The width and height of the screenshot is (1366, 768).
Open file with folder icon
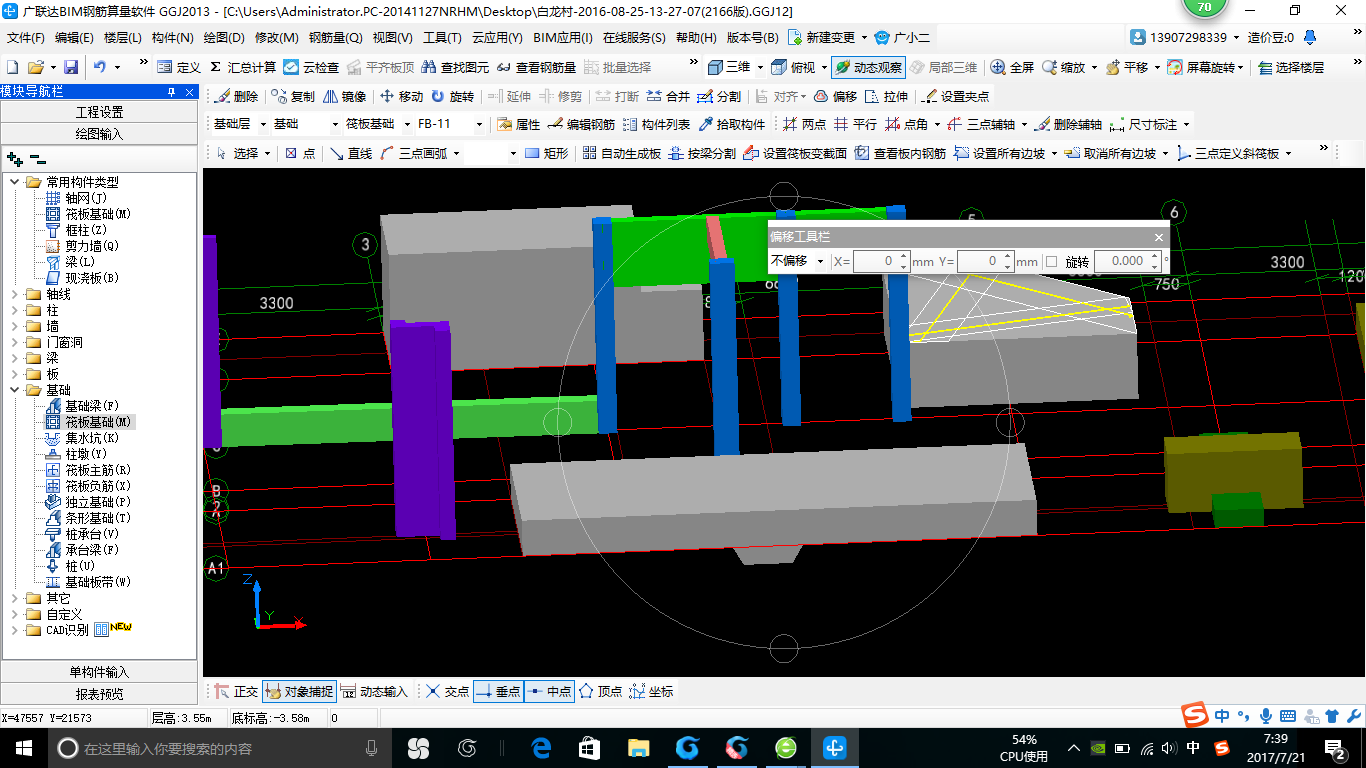coord(36,67)
